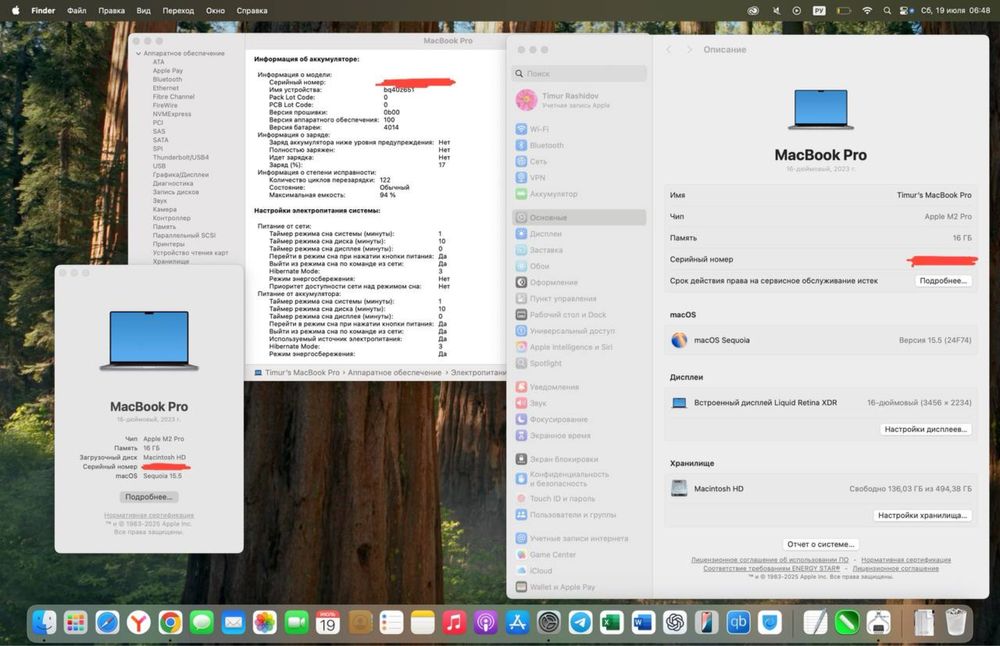Open Photos app in the Dock

(265, 622)
